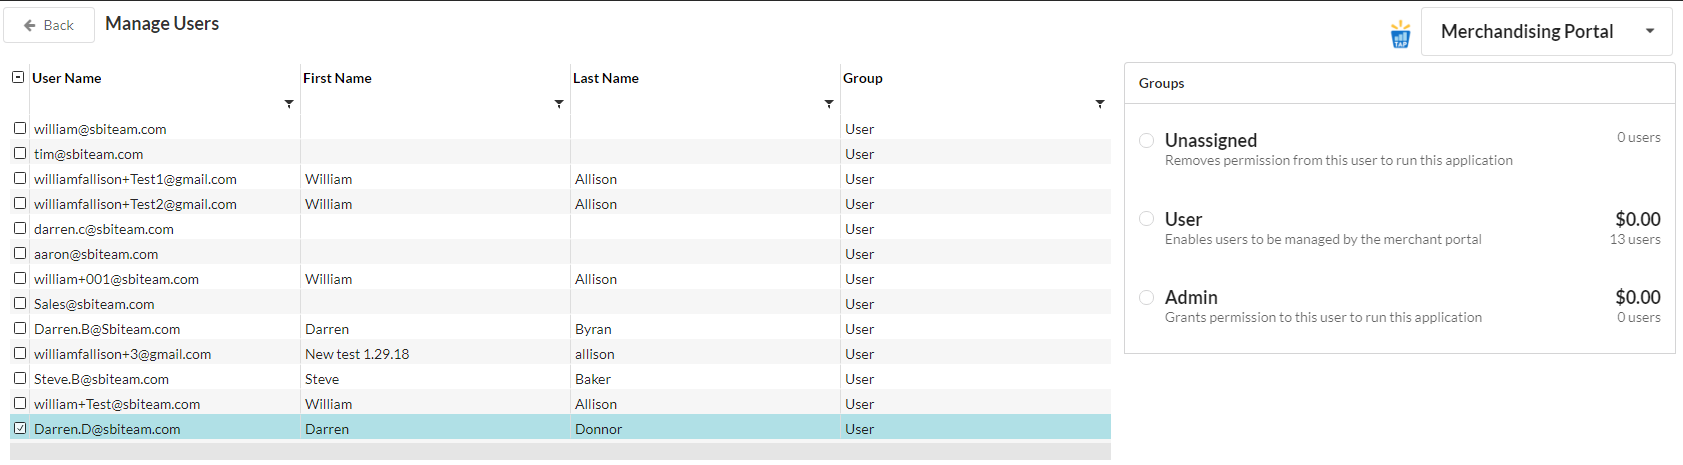Viewport: 1683px width, 465px height.
Task: Open the User Name column filter
Action: point(289,104)
